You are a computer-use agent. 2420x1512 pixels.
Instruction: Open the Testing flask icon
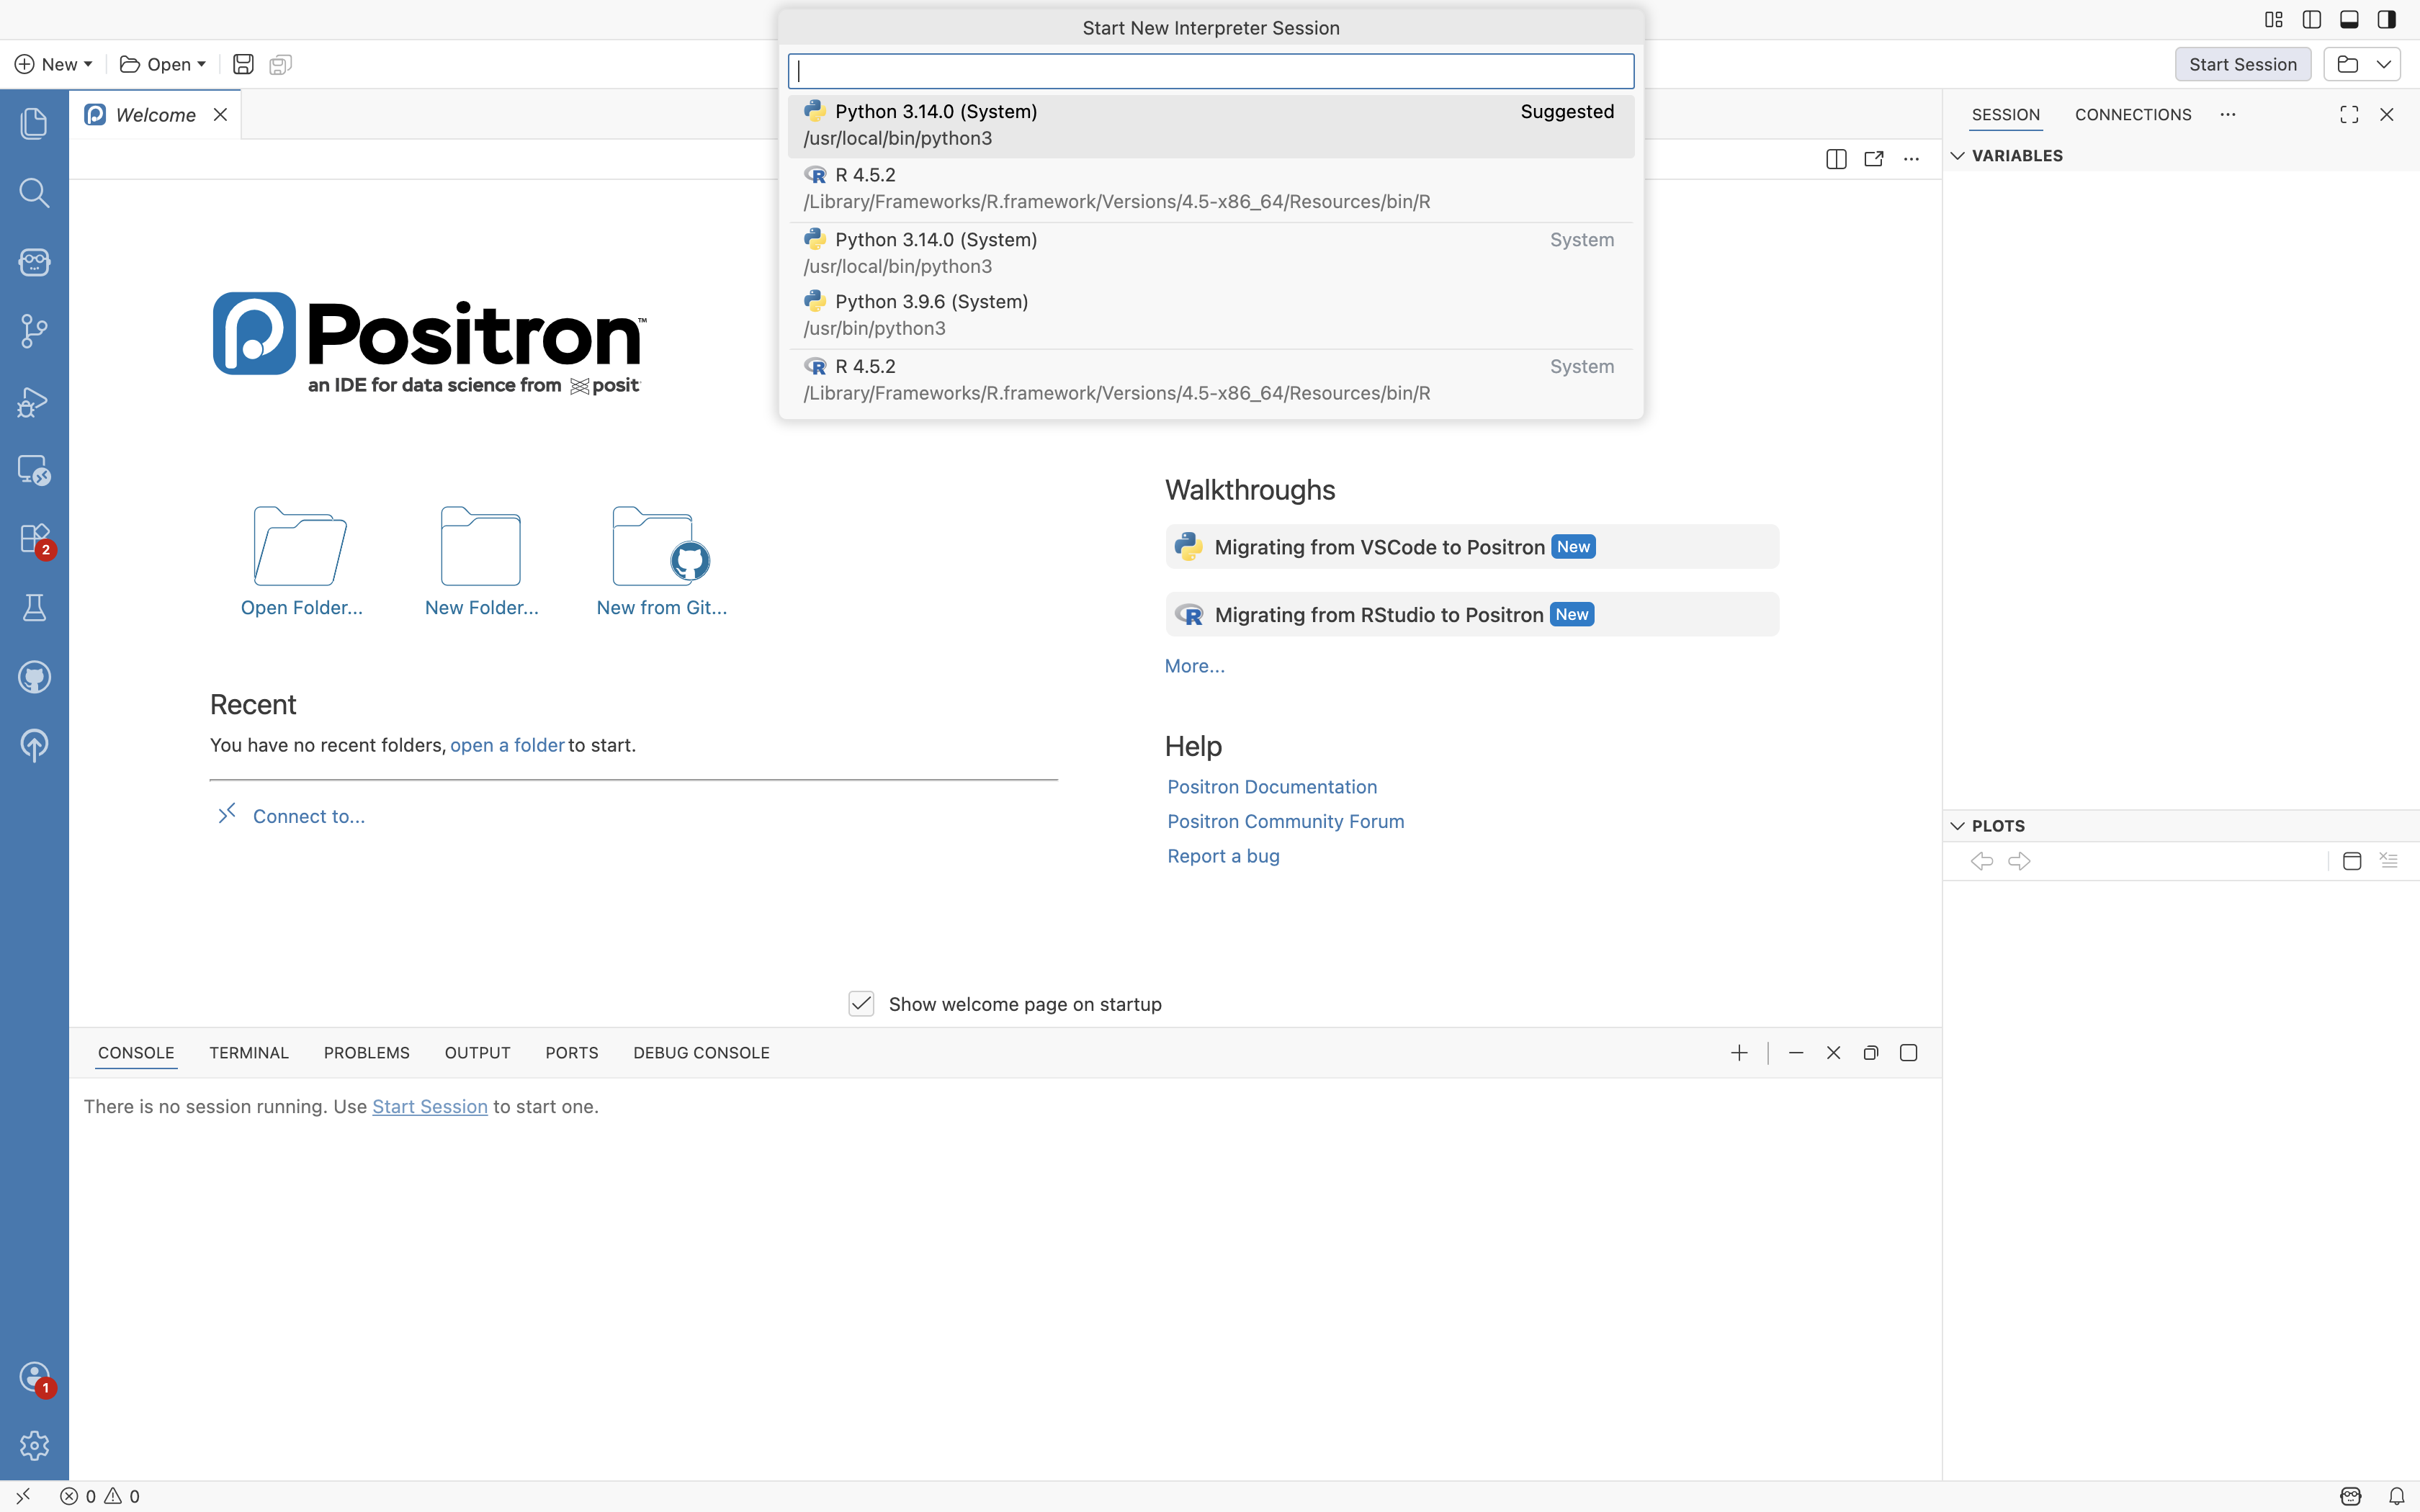coord(34,608)
